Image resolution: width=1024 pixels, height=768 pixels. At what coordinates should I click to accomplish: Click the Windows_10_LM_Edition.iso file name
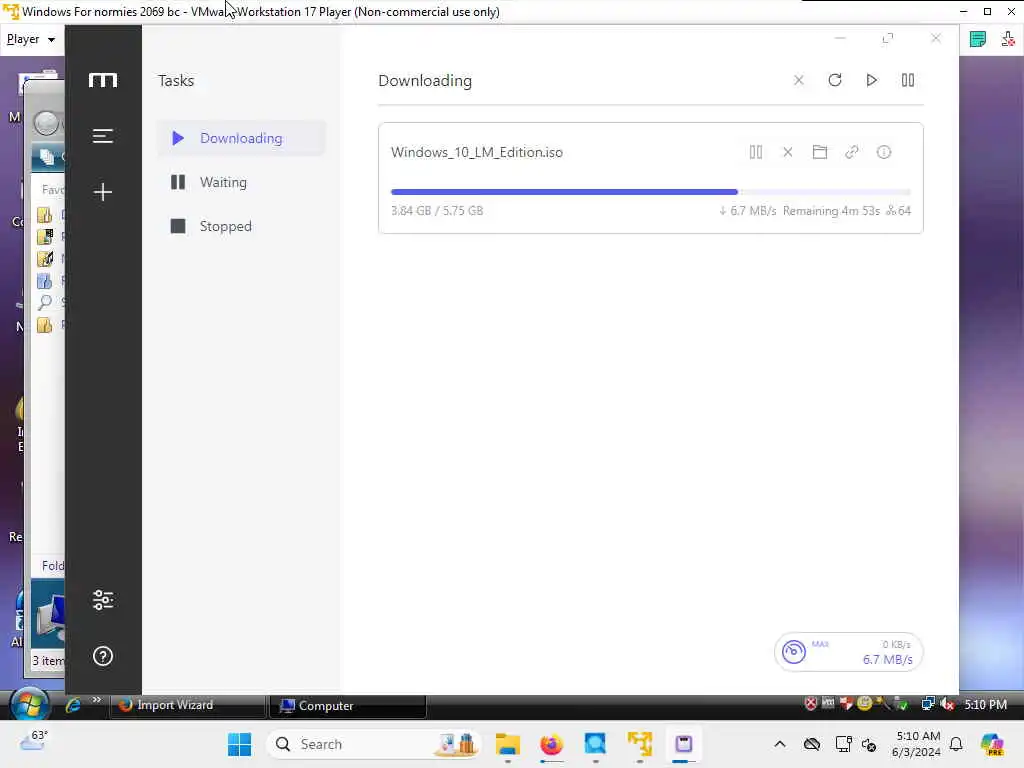(477, 152)
